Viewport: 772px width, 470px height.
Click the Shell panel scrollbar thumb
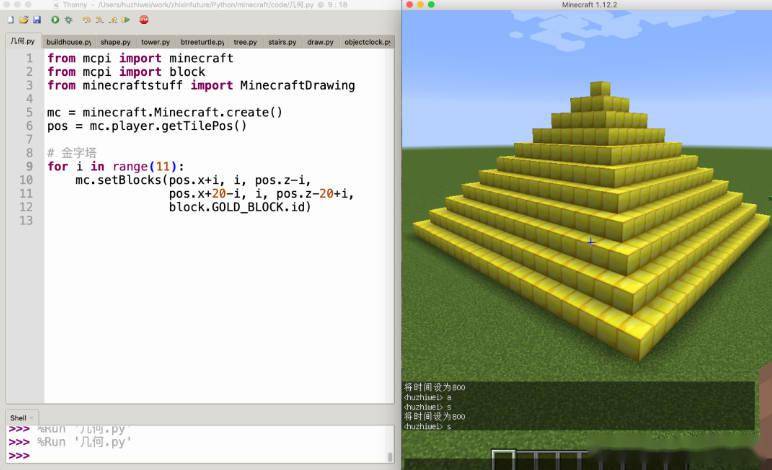coord(390,457)
